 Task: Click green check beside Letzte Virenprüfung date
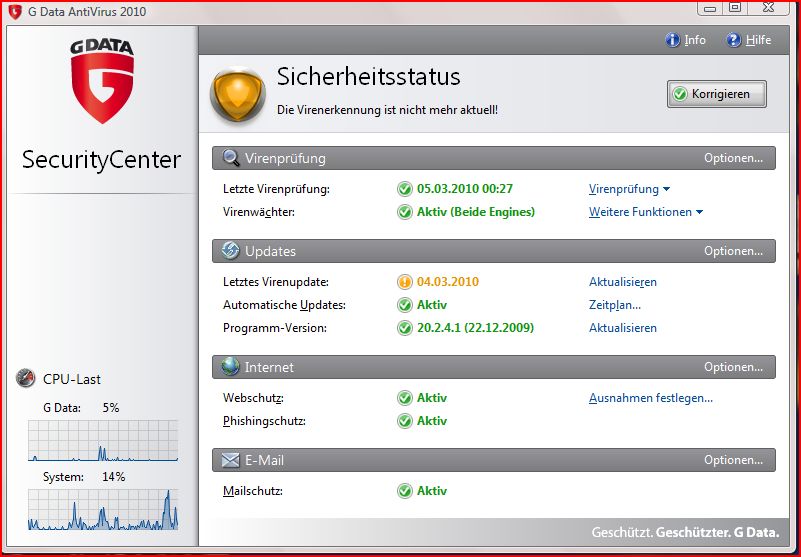(x=405, y=189)
